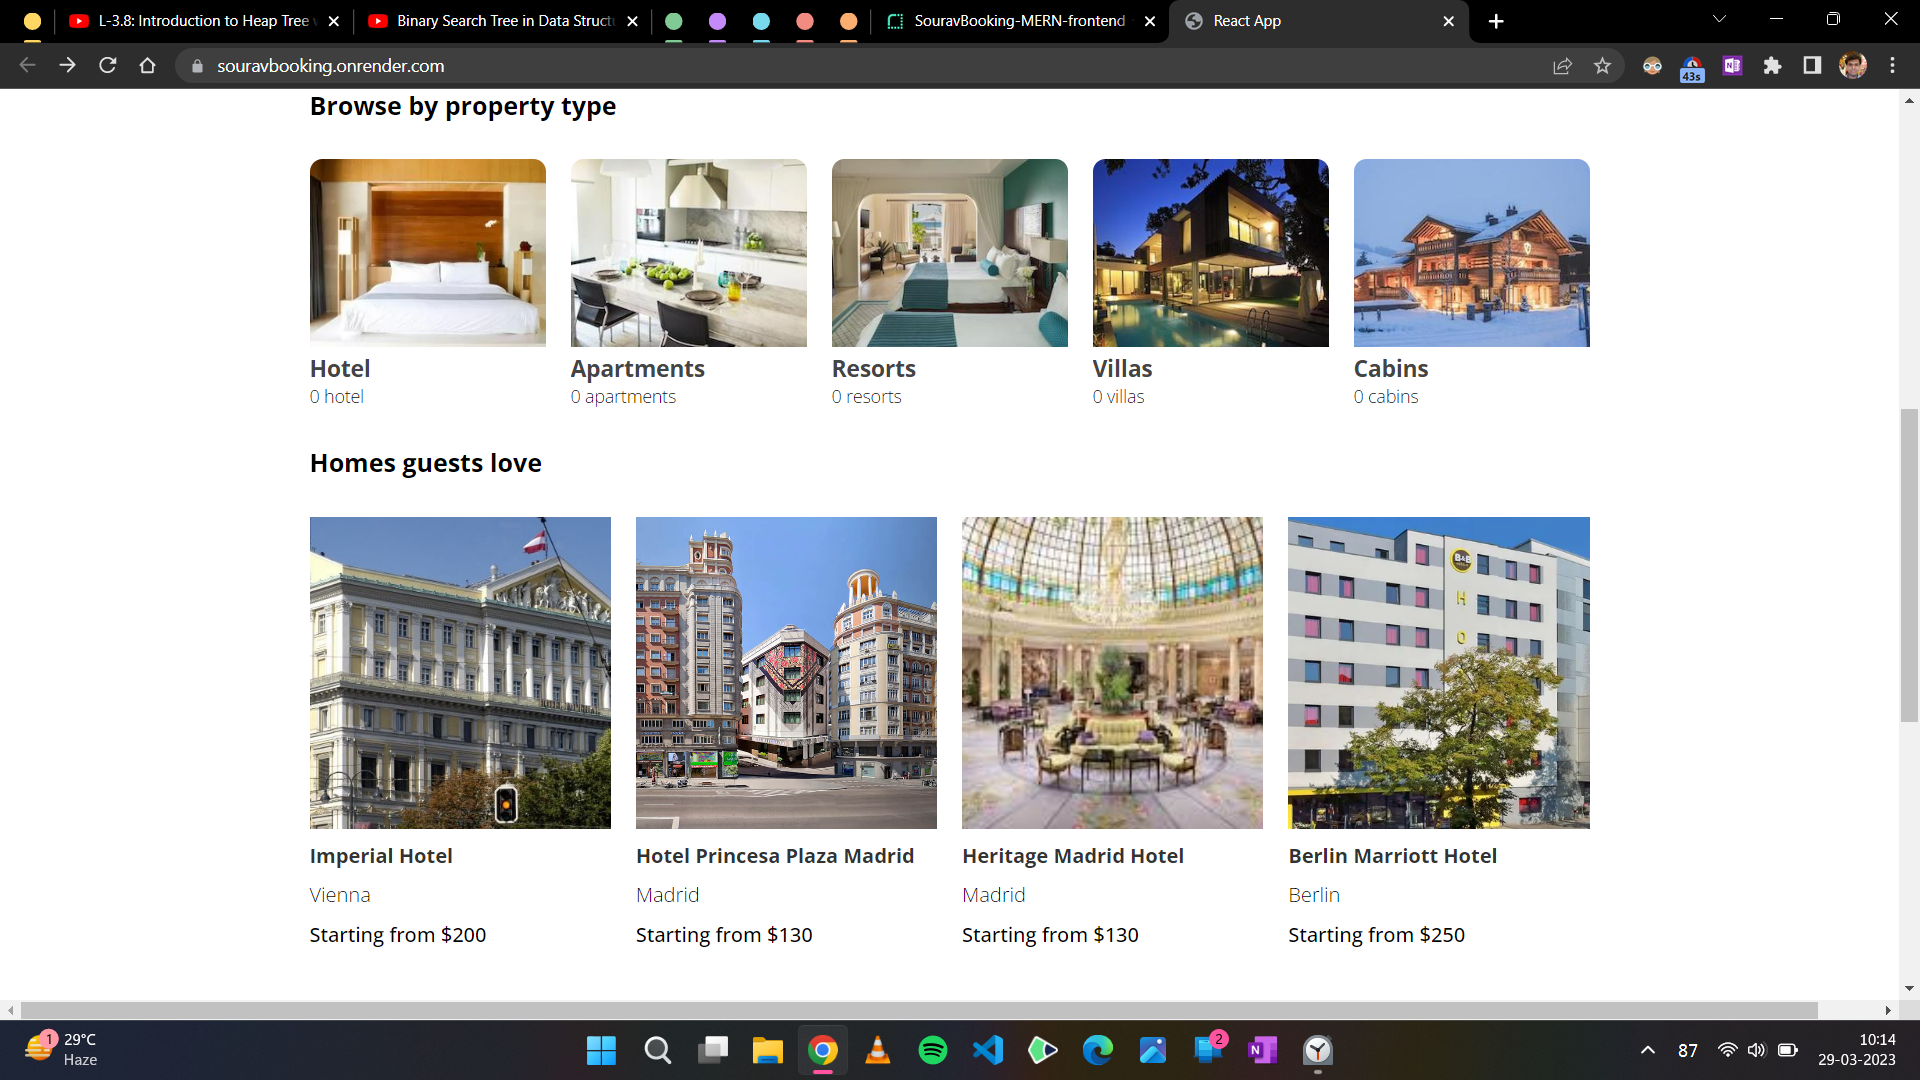Open the browser side panel
The image size is (1920, 1080).
coord(1811,66)
